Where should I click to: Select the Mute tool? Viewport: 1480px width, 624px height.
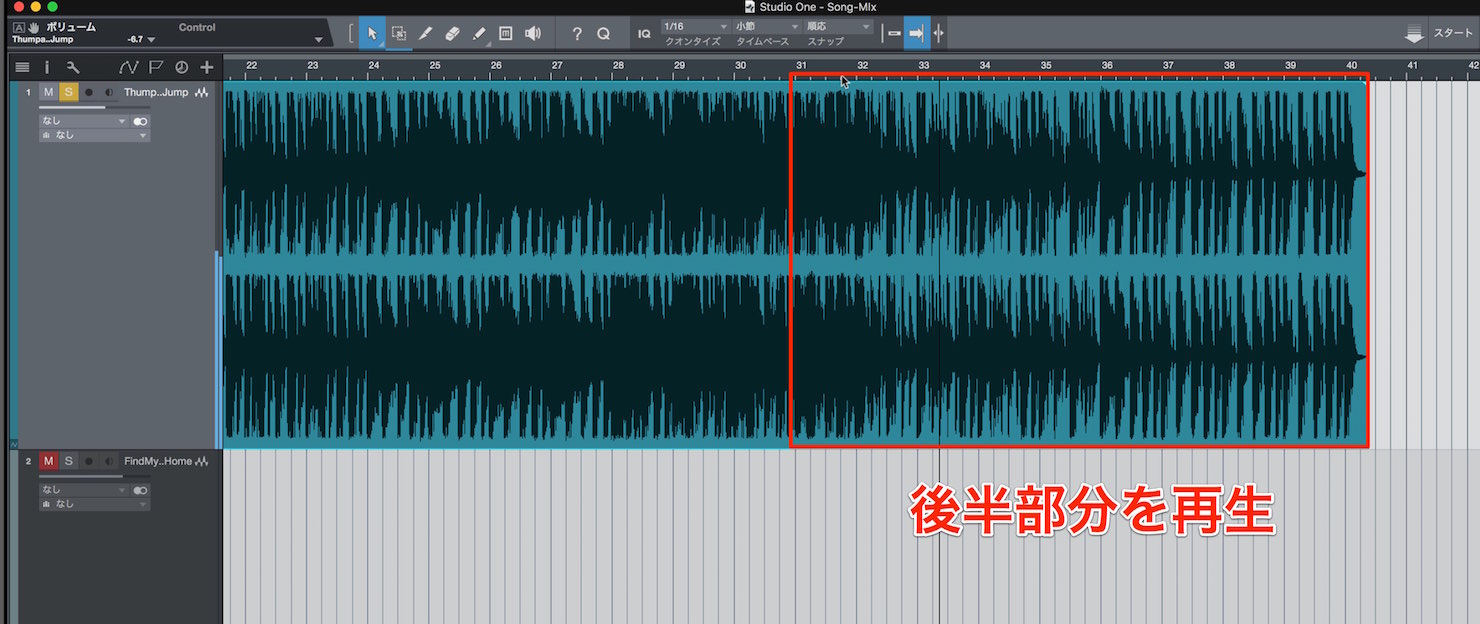click(506, 33)
